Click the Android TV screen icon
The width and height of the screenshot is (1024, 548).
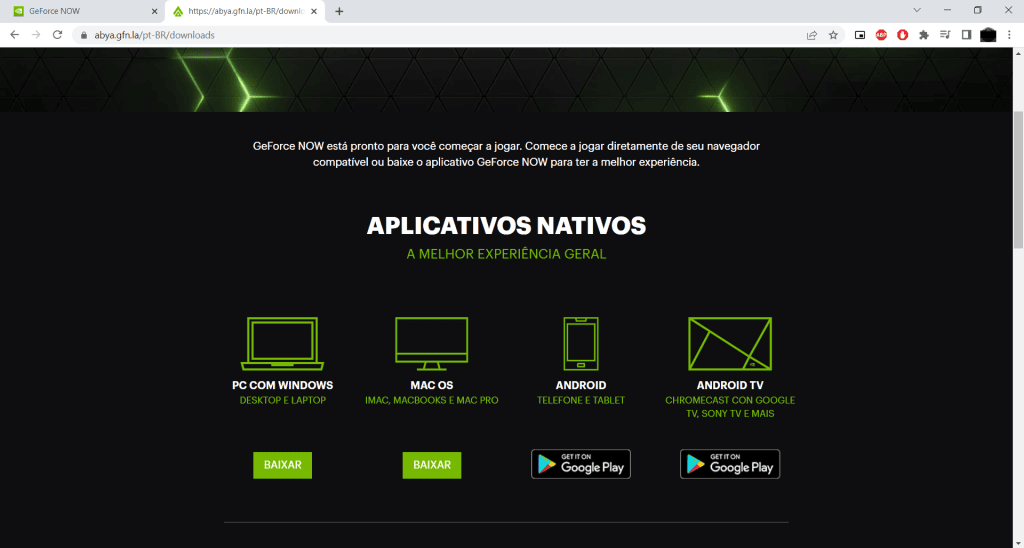click(x=730, y=344)
